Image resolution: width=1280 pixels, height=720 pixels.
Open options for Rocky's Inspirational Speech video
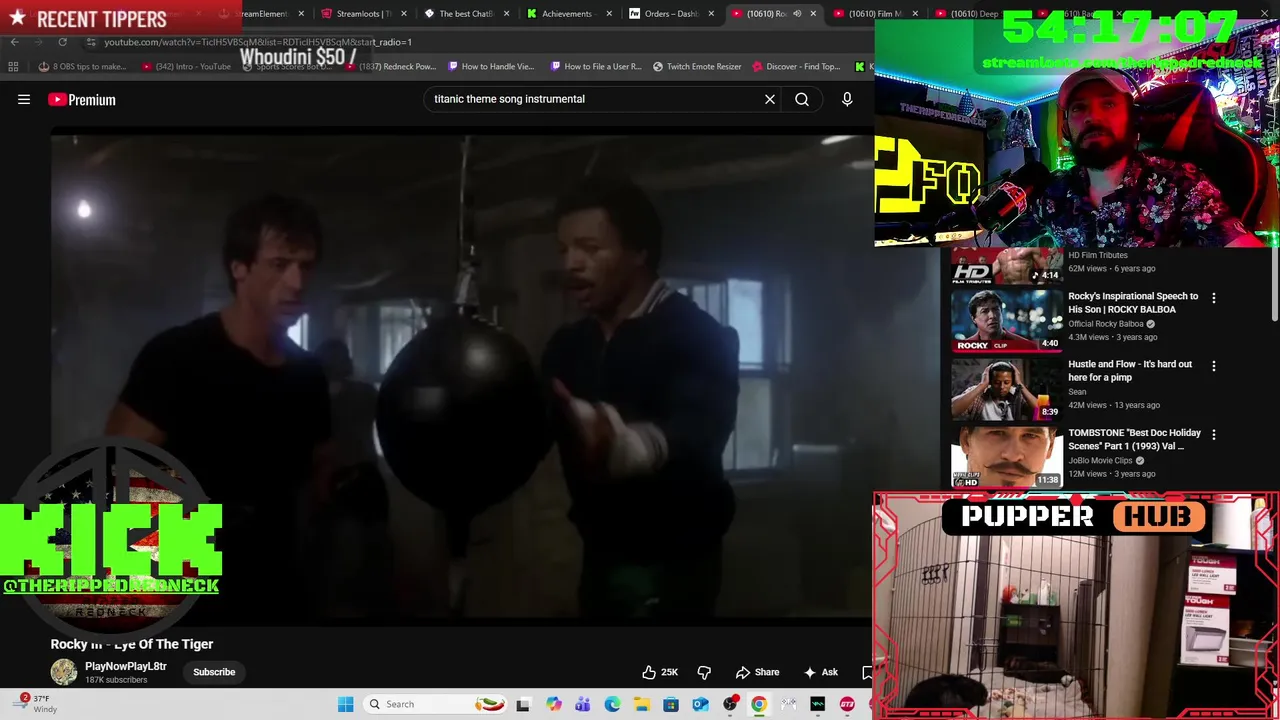(1214, 298)
